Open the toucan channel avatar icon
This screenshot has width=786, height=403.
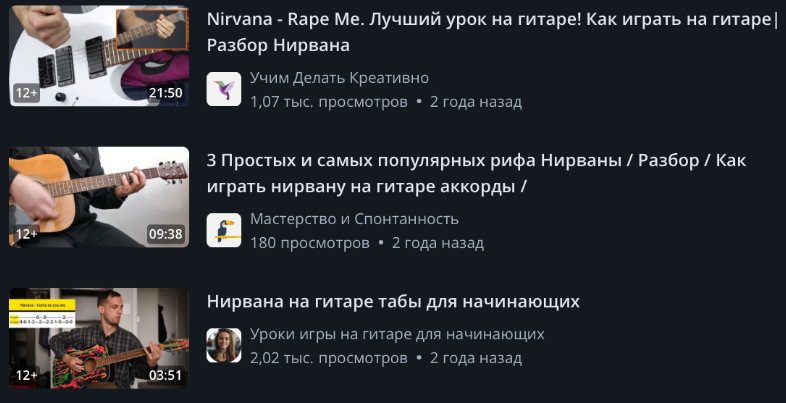224,230
